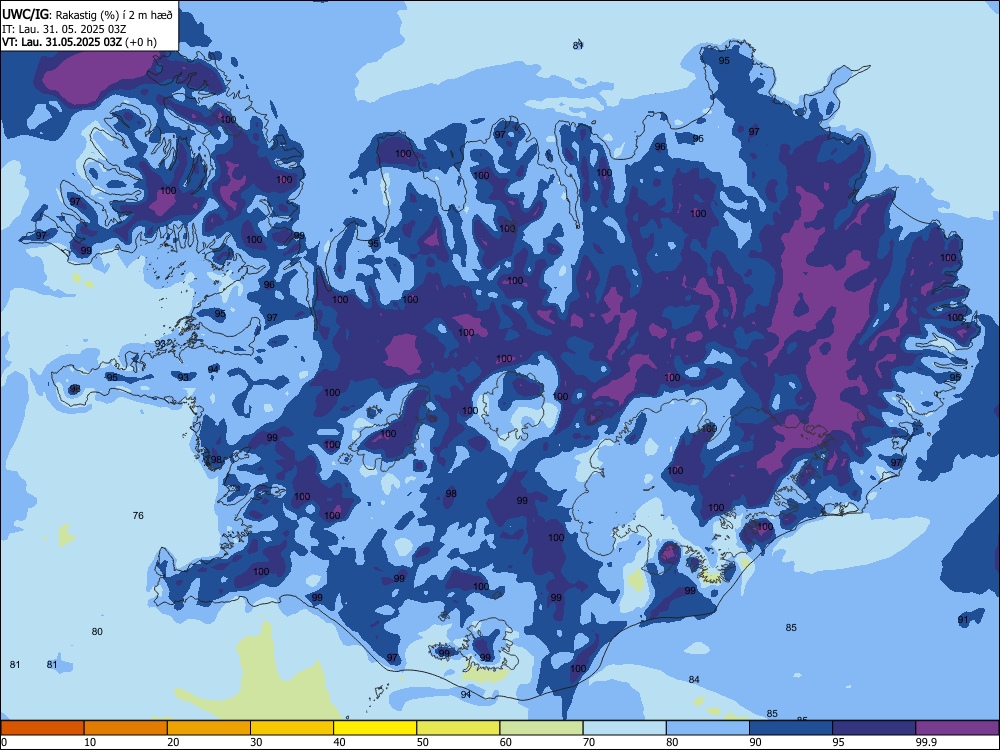This screenshot has height=750, width=1000.
Task: Select the "84" humidity value on the map
Action: (x=694, y=679)
